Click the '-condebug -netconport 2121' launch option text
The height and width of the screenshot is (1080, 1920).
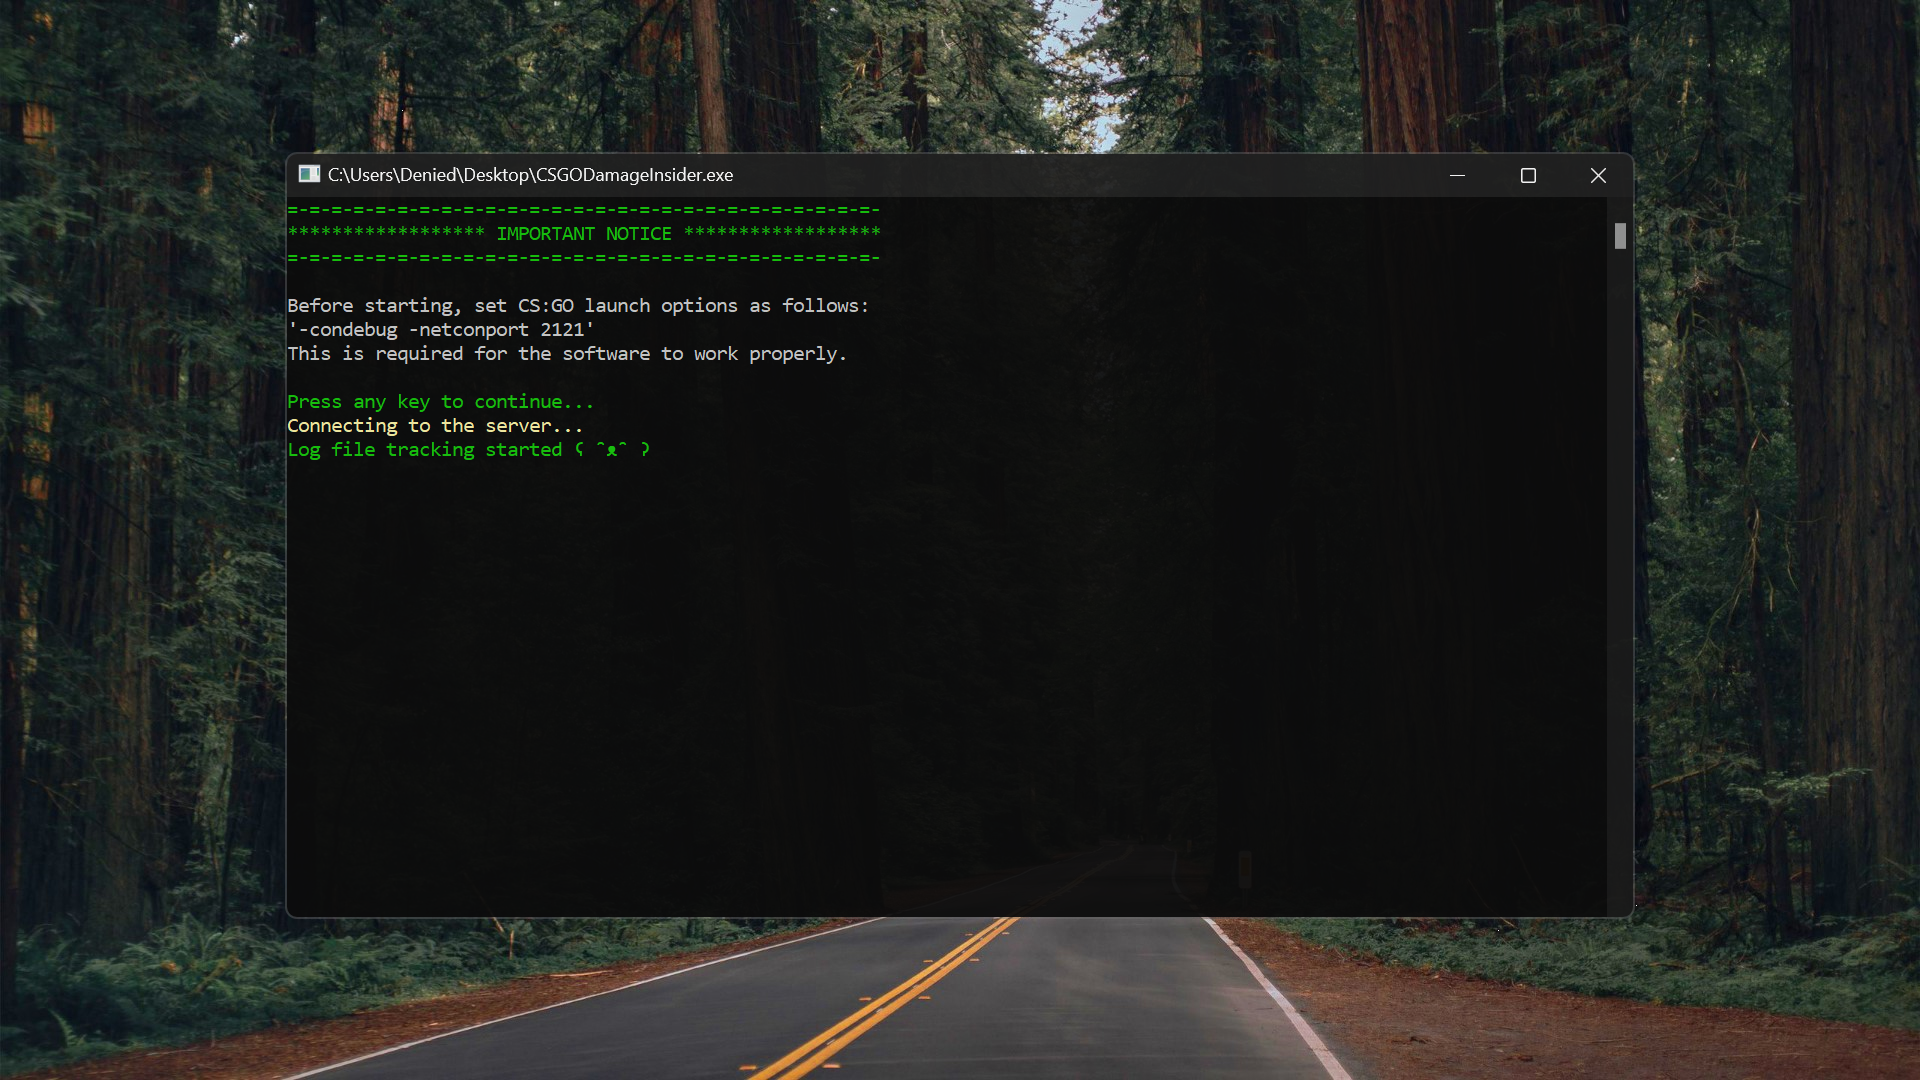(440, 330)
